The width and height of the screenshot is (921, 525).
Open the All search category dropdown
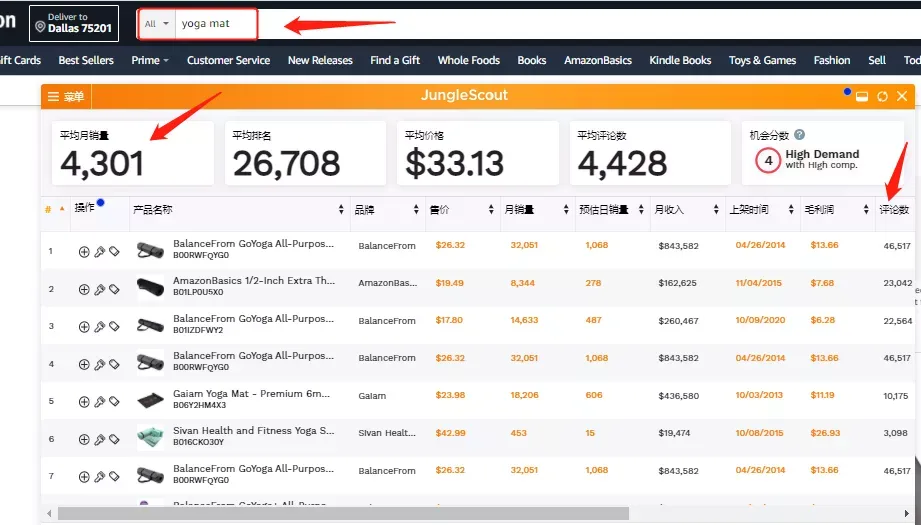tap(157, 24)
